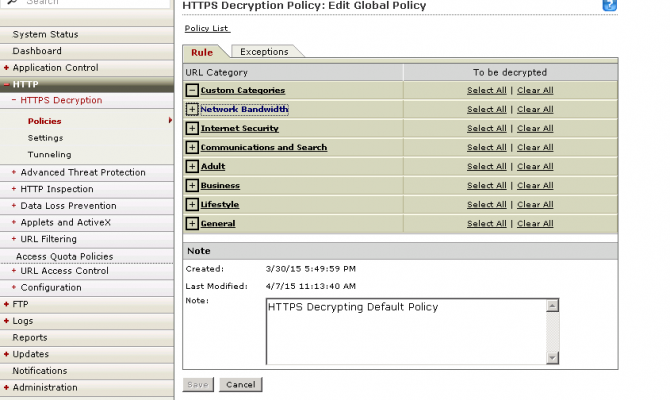
Task: Open Tunneling under HTTPS Decryption
Action: pyautogui.click(x=50, y=155)
